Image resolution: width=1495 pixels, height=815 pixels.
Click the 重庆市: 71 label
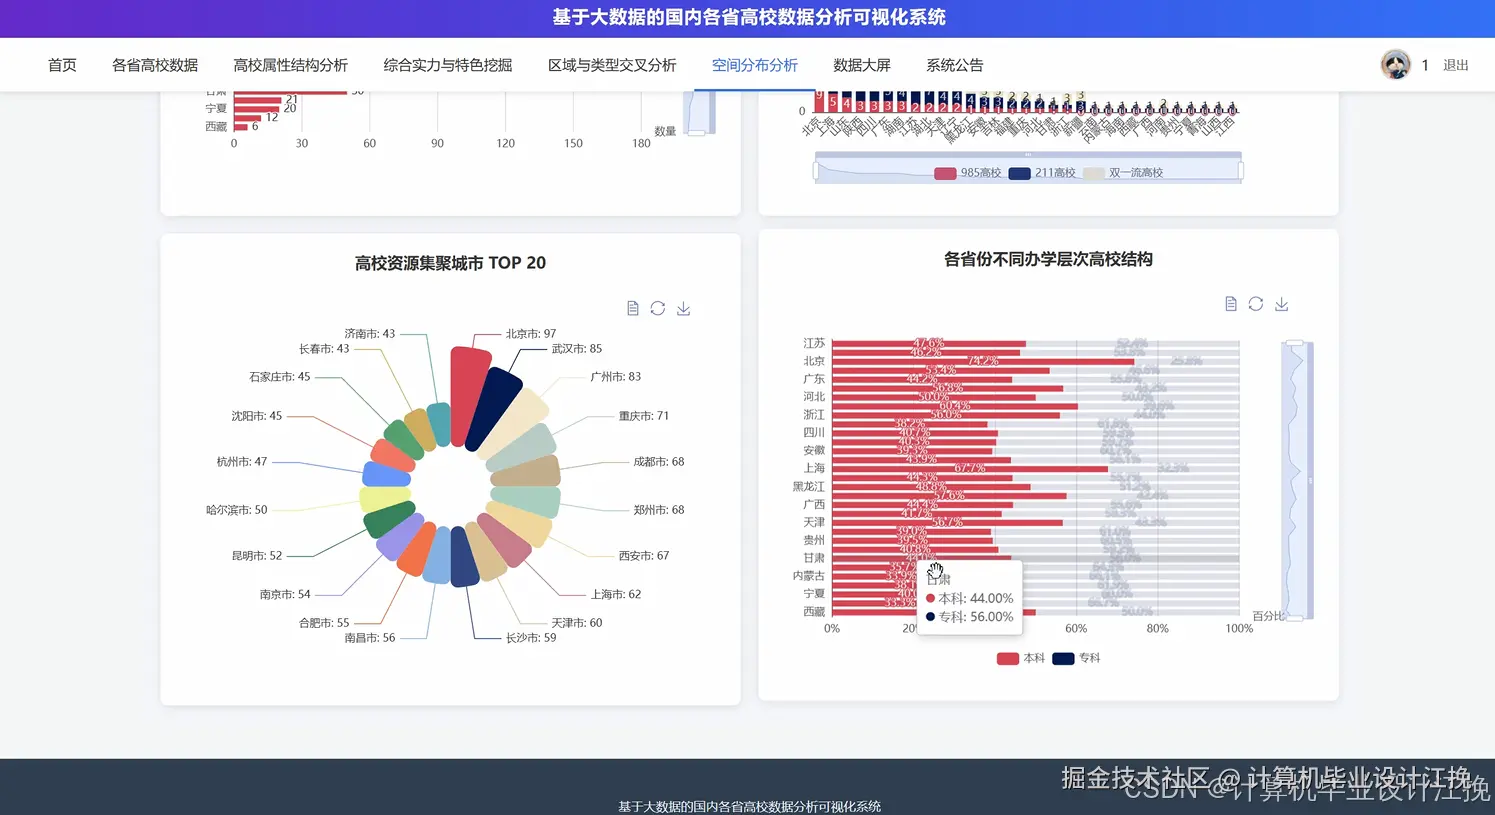point(644,416)
